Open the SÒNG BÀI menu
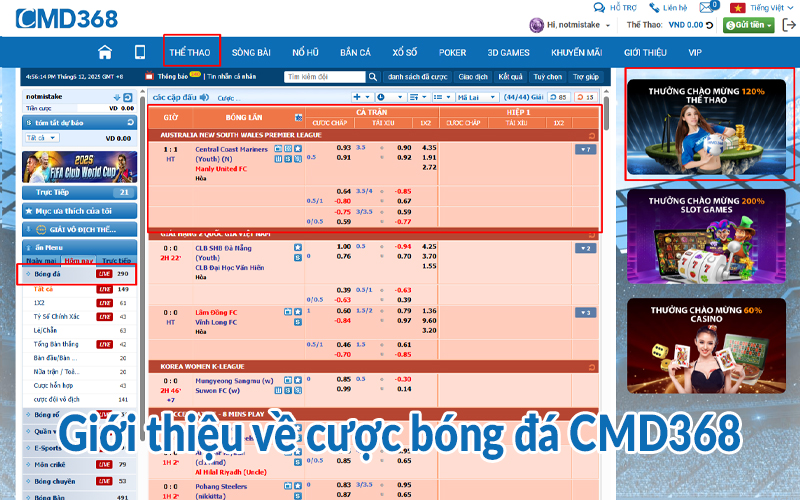800x500 pixels. pos(251,52)
